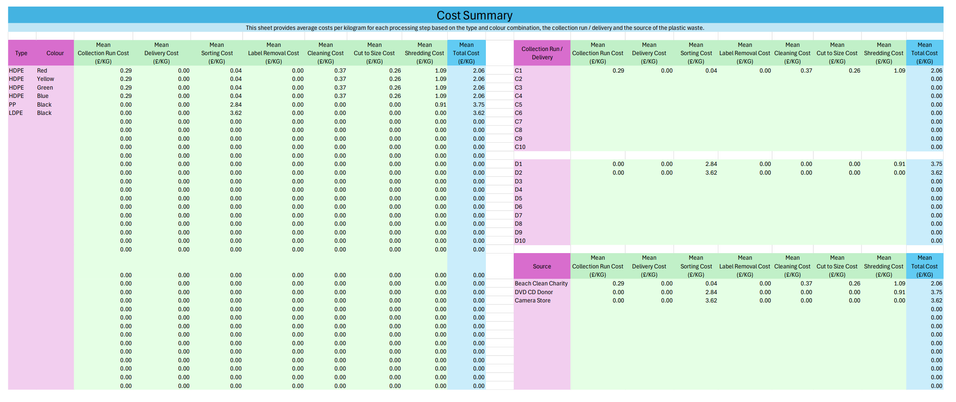Click the Beach Clean Charity cell
Image resolution: width=956 pixels, height=402 pixels.
542,284
